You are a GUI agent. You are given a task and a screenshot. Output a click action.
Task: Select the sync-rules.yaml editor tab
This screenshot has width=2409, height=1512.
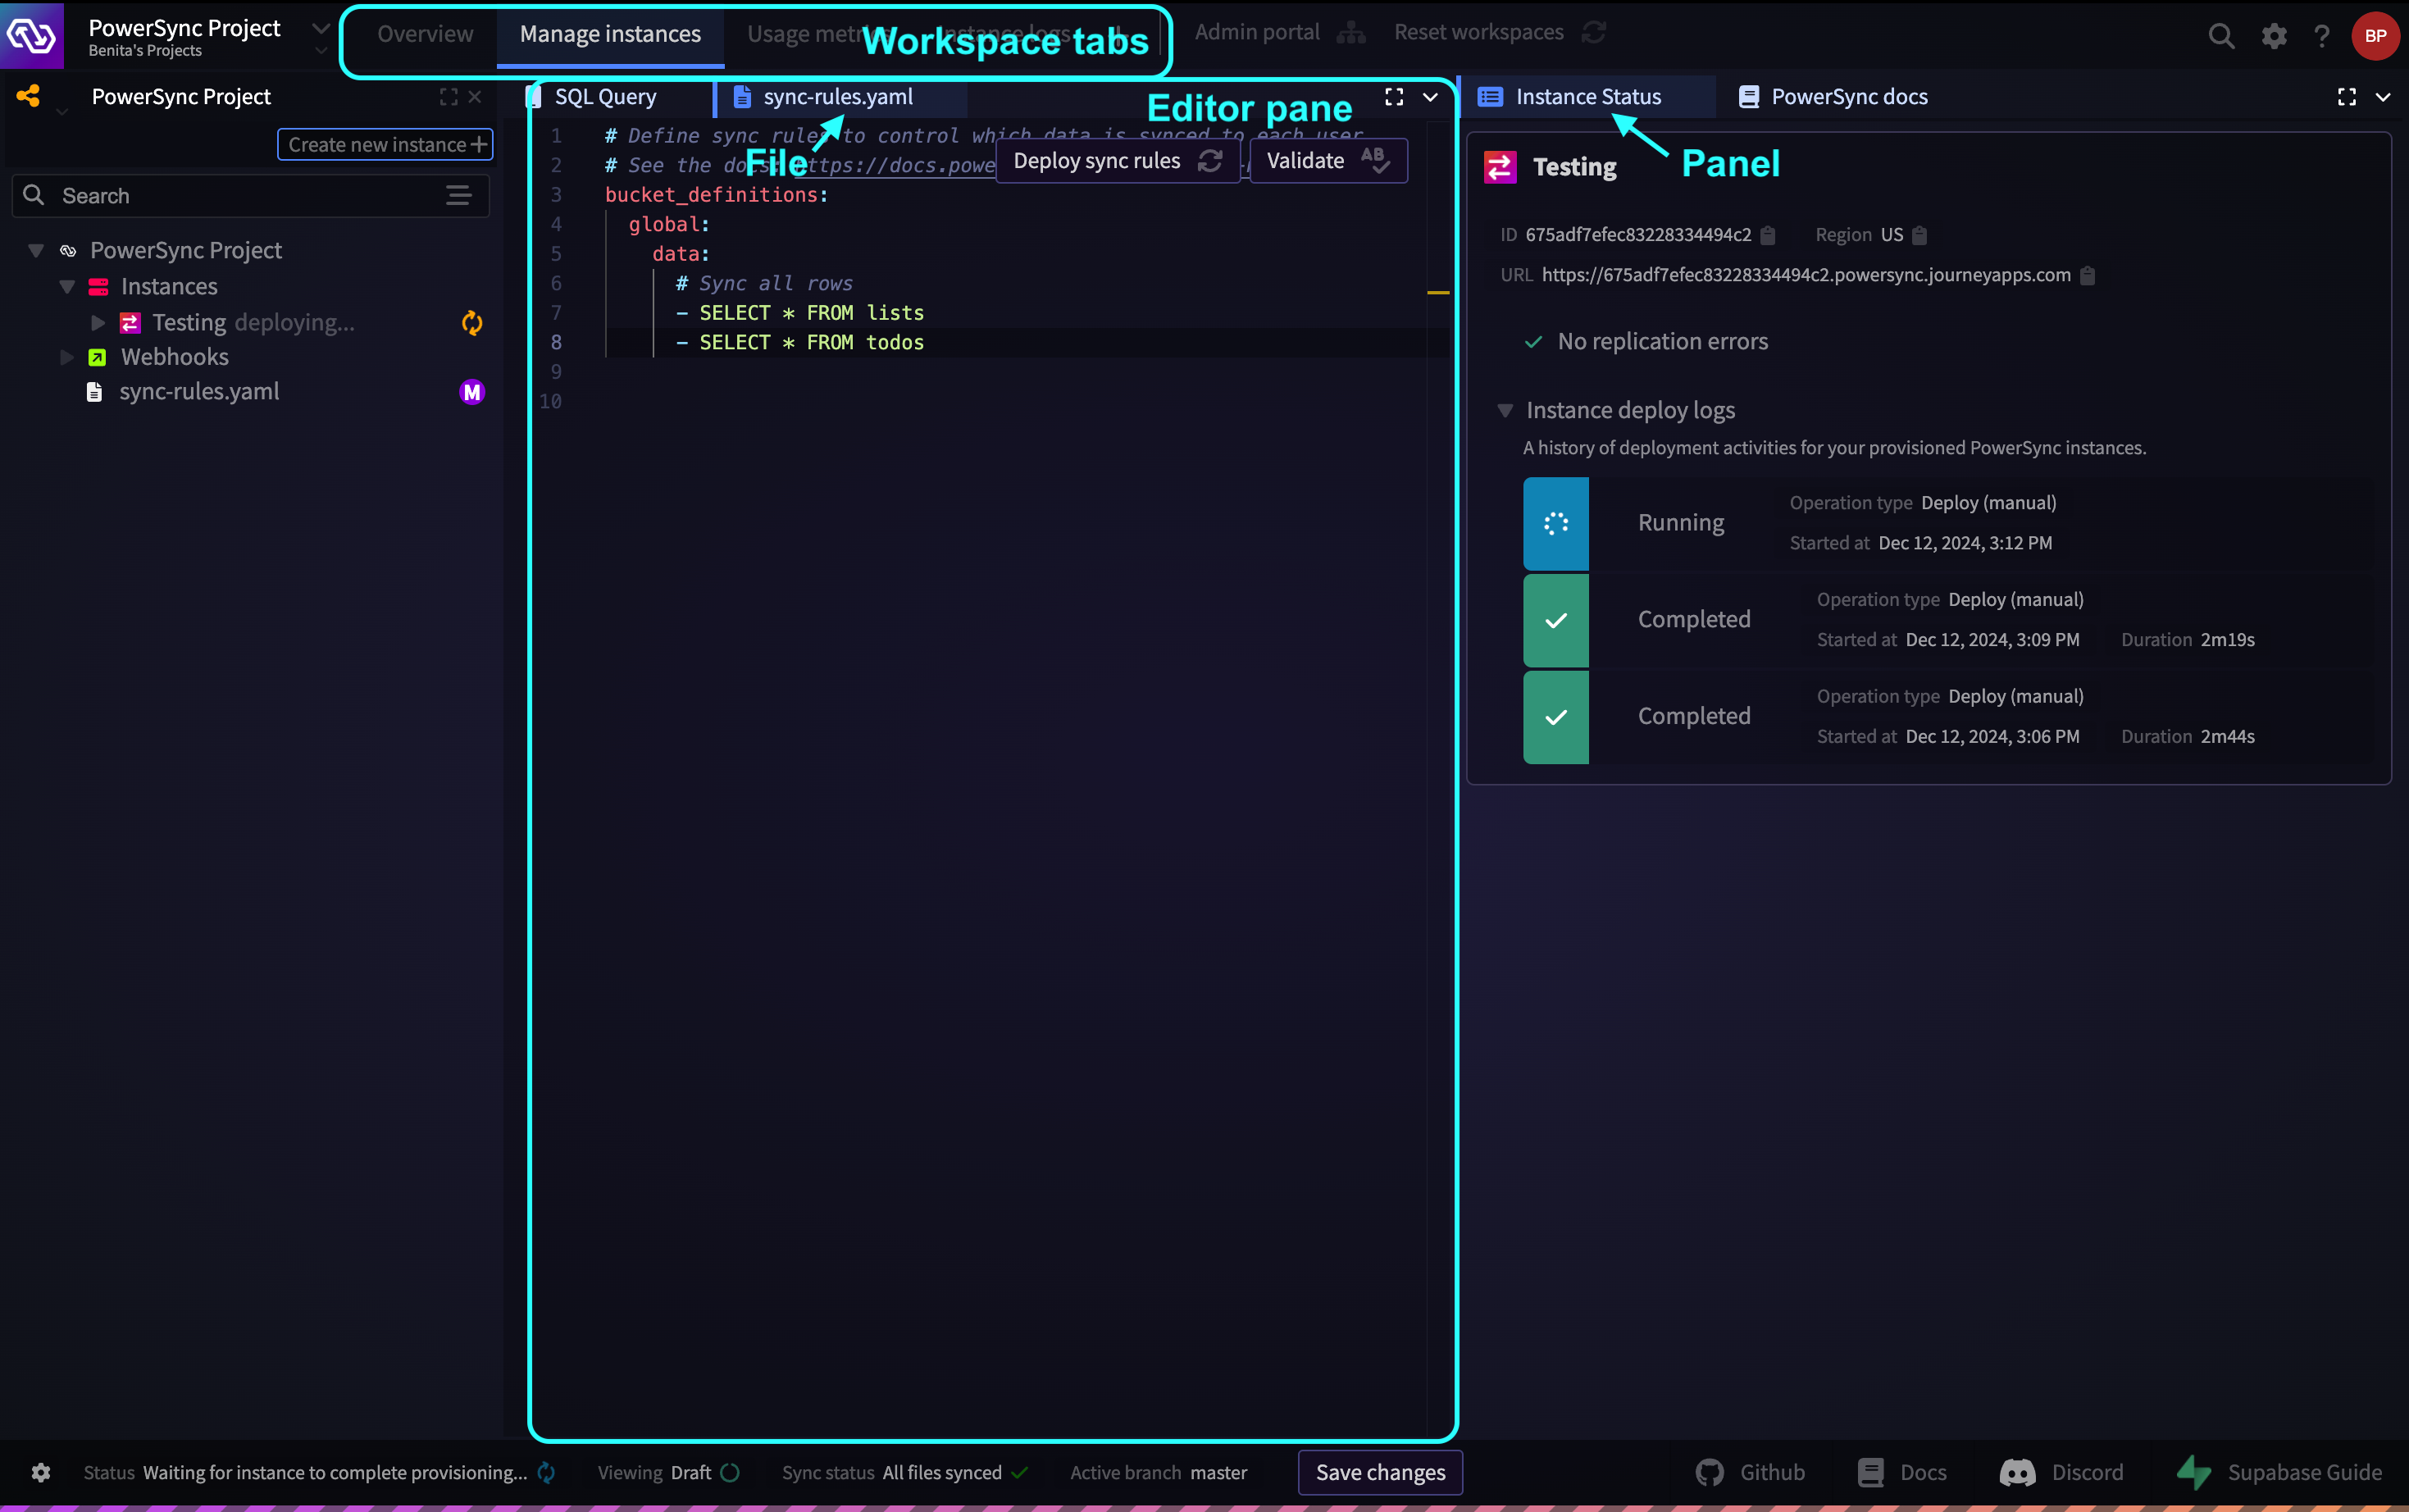point(838,96)
